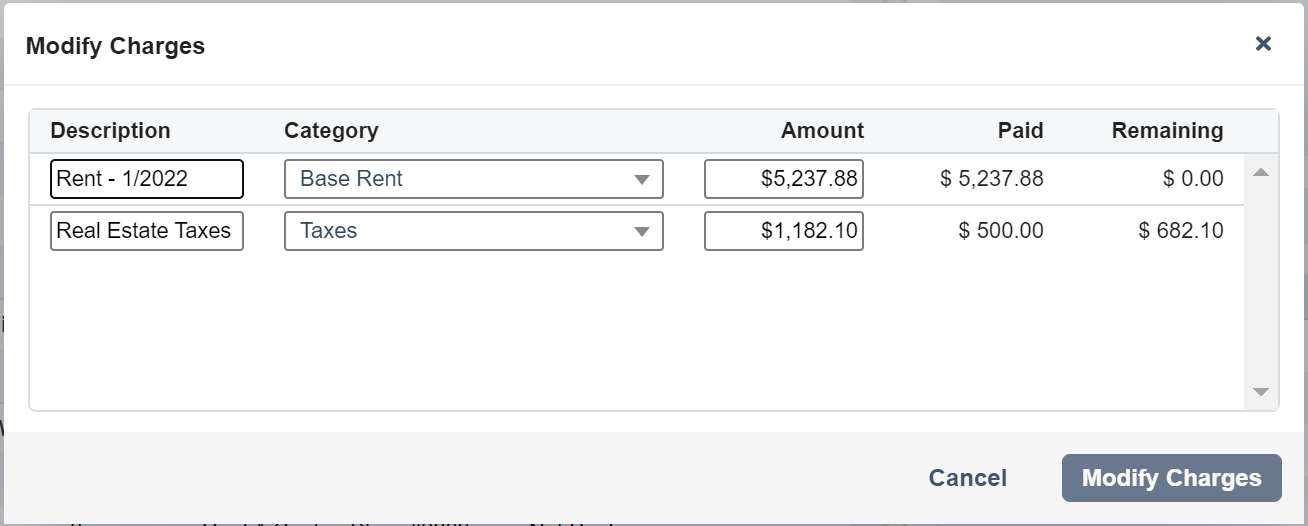Click the Description column header
The width and height of the screenshot is (1308, 526).
click(x=110, y=131)
